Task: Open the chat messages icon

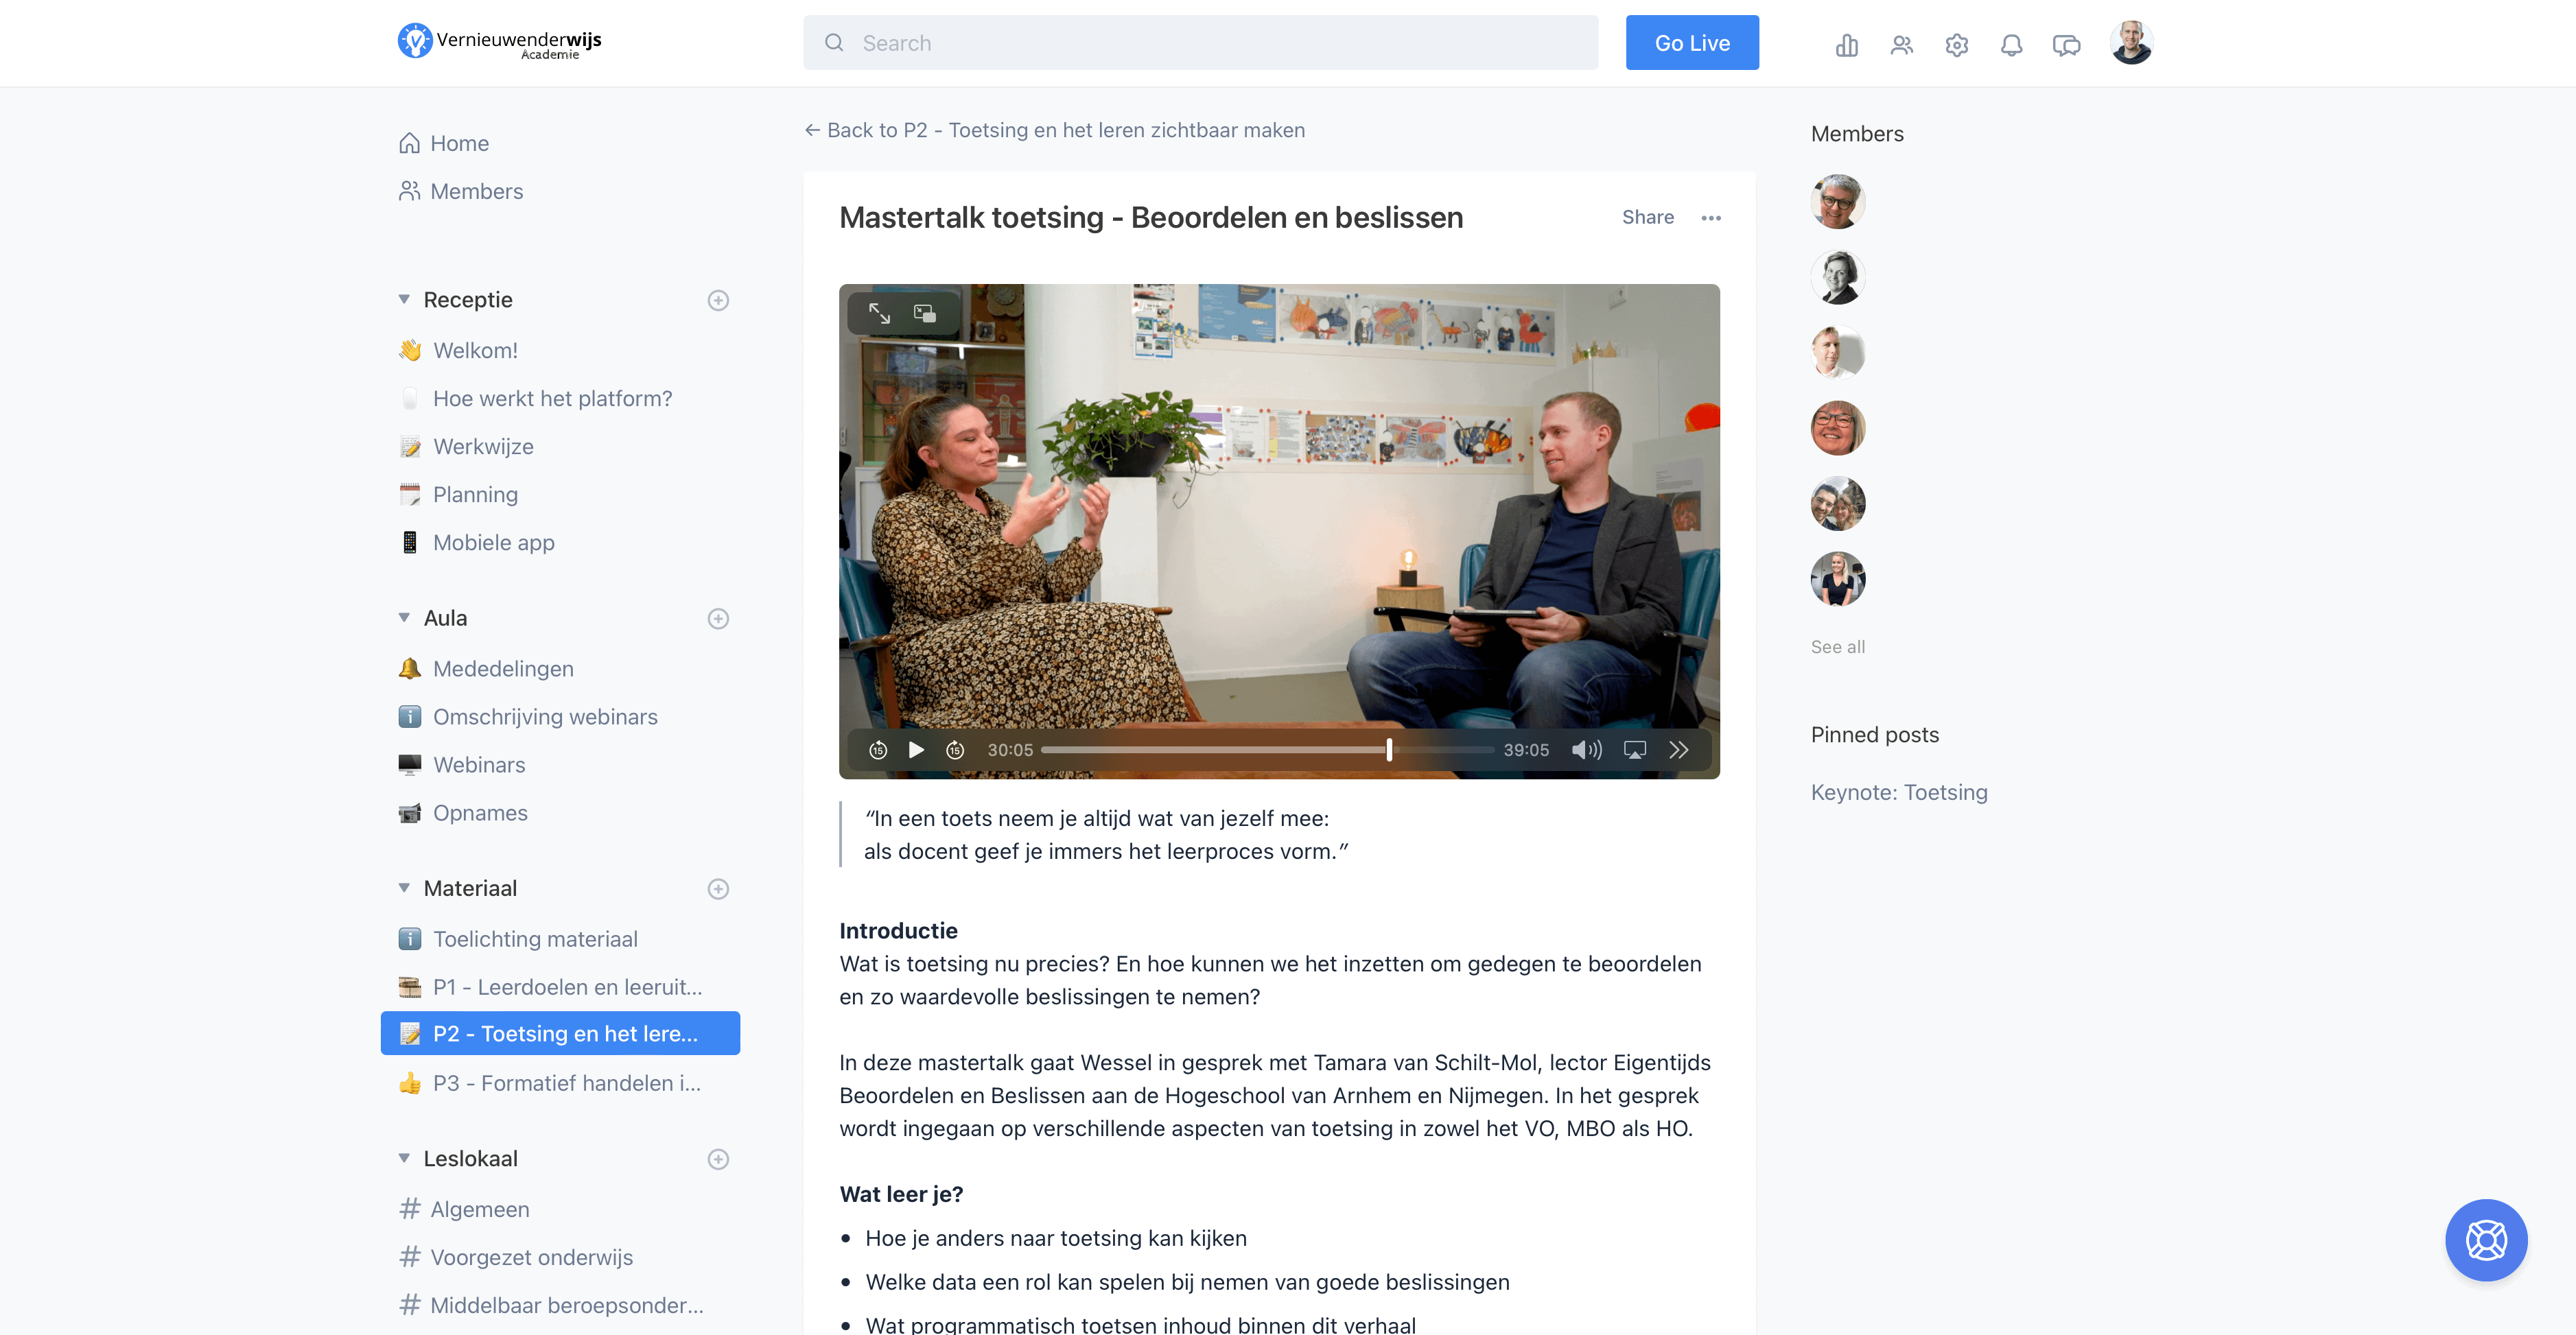Action: point(2066,44)
